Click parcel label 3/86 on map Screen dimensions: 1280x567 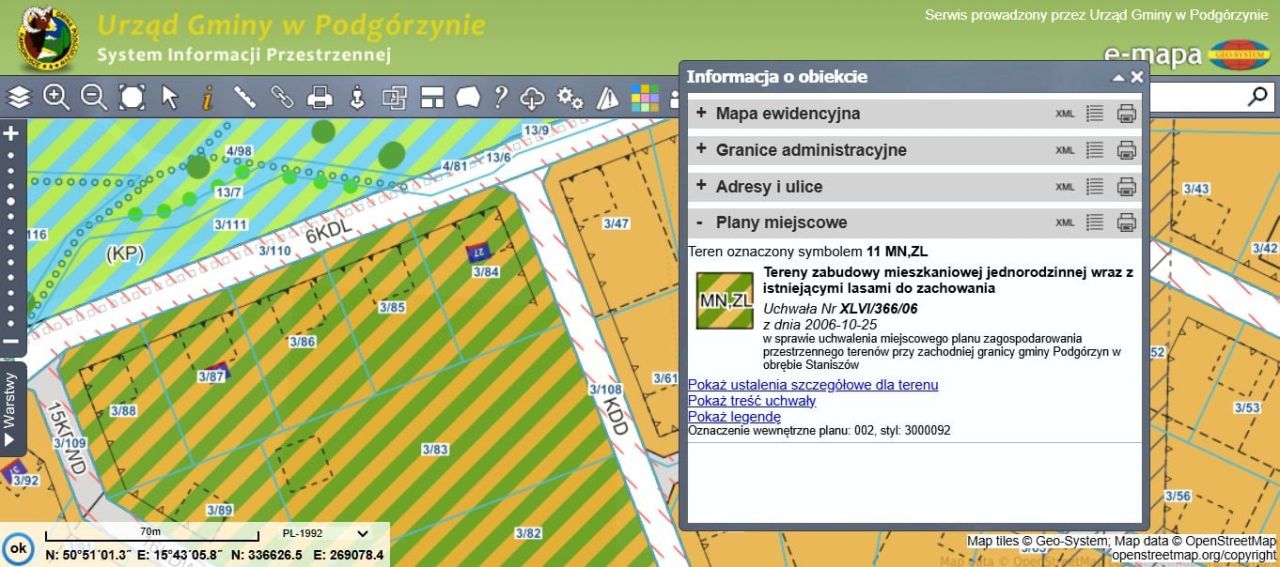pos(302,342)
